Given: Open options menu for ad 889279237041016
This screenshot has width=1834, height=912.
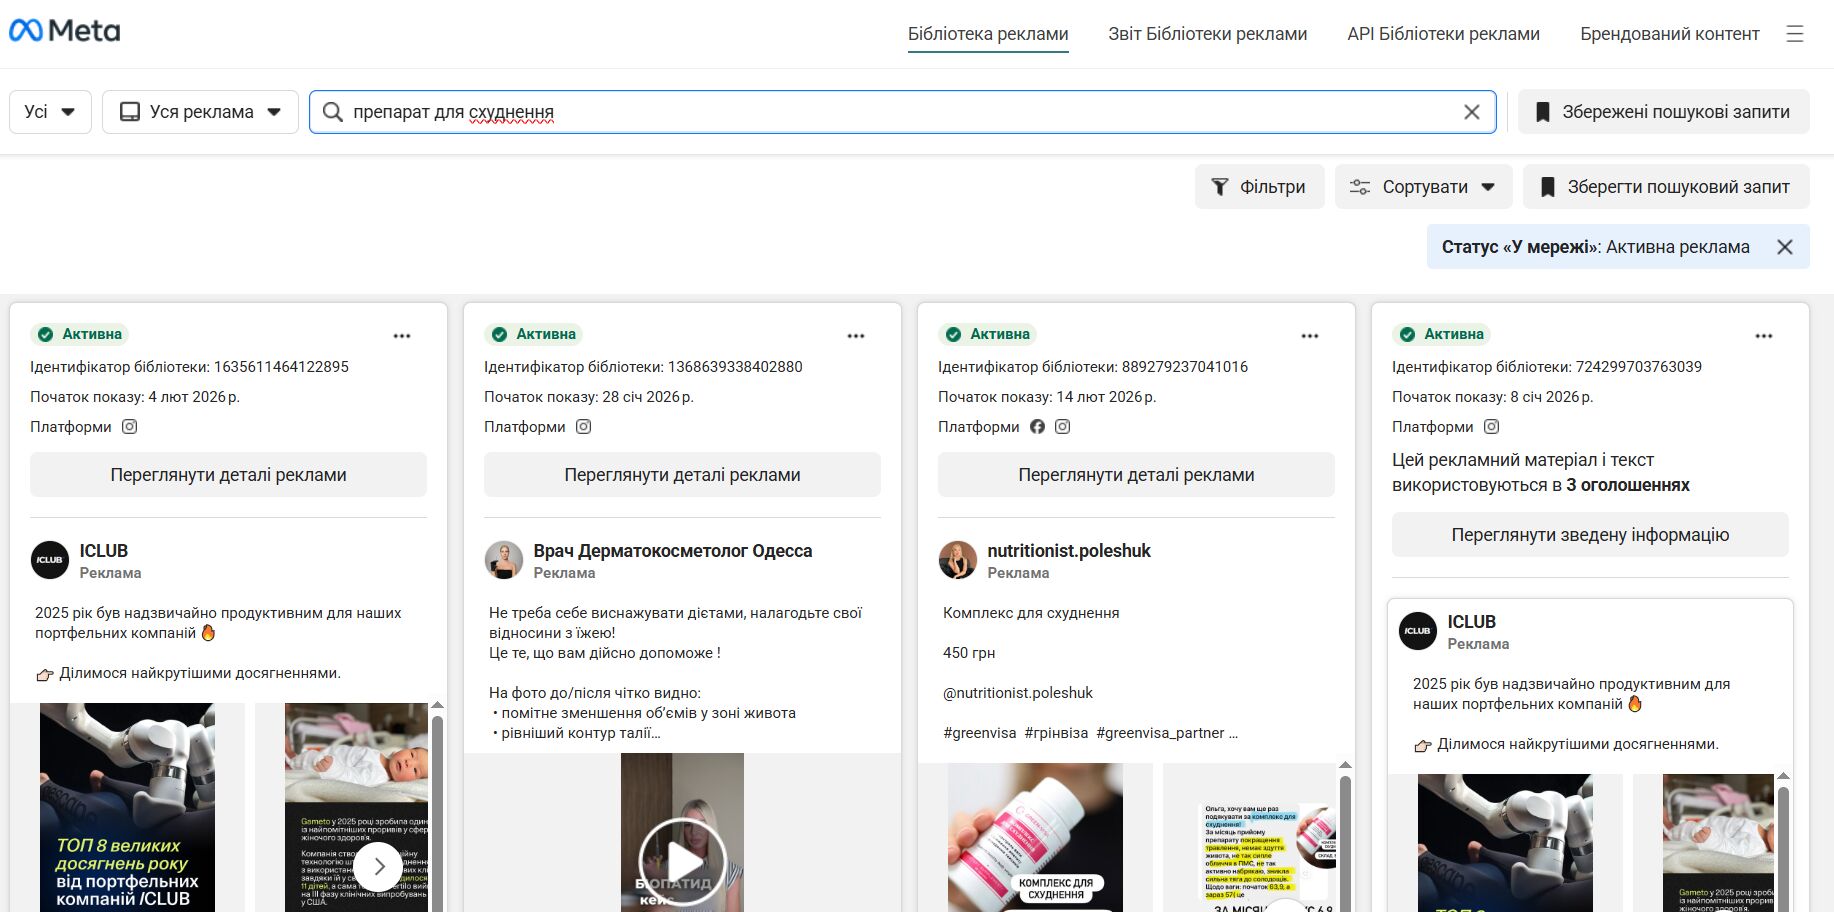Looking at the screenshot, I should click(x=1310, y=336).
